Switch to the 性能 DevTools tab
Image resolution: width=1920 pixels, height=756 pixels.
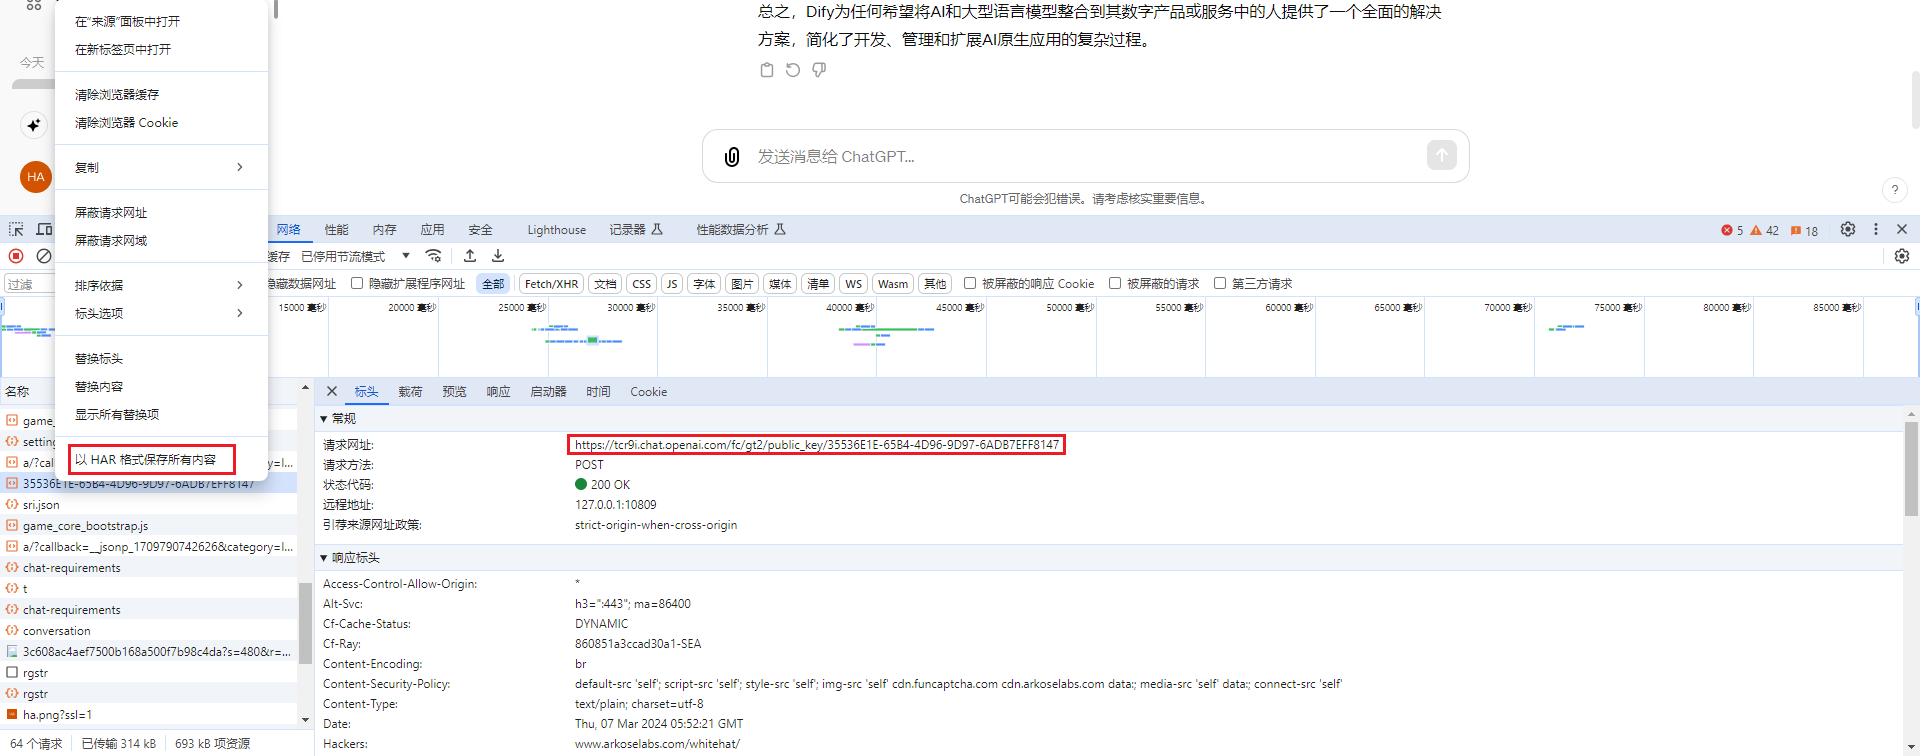(336, 229)
